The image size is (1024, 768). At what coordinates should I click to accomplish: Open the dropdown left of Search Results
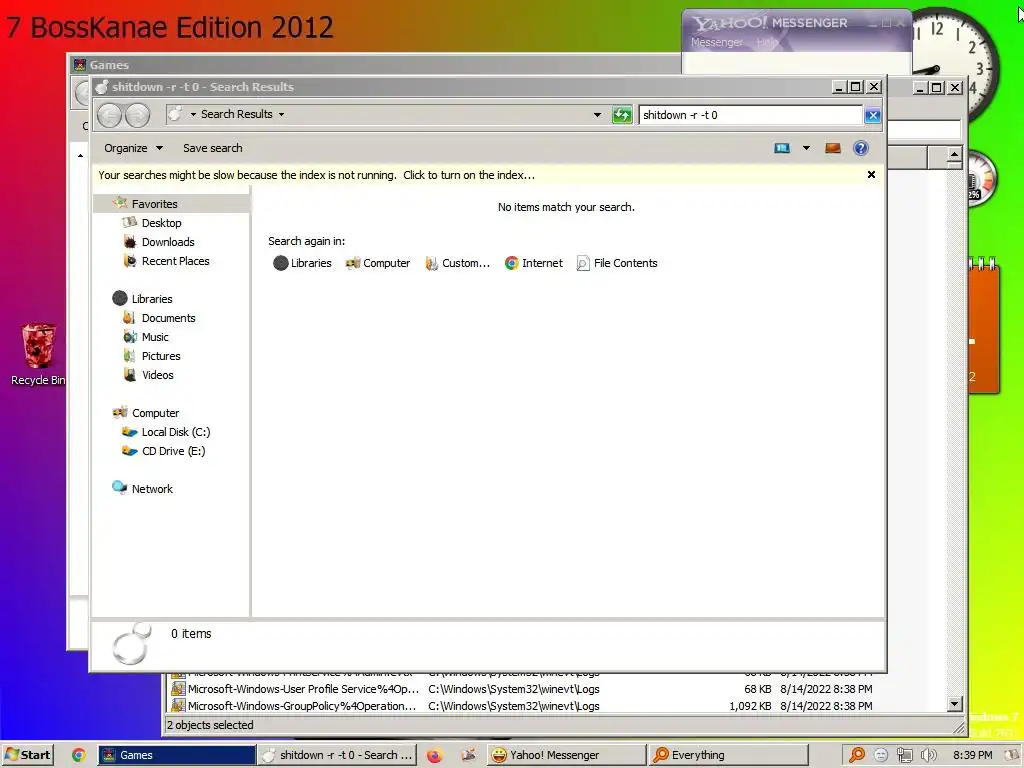tap(193, 114)
